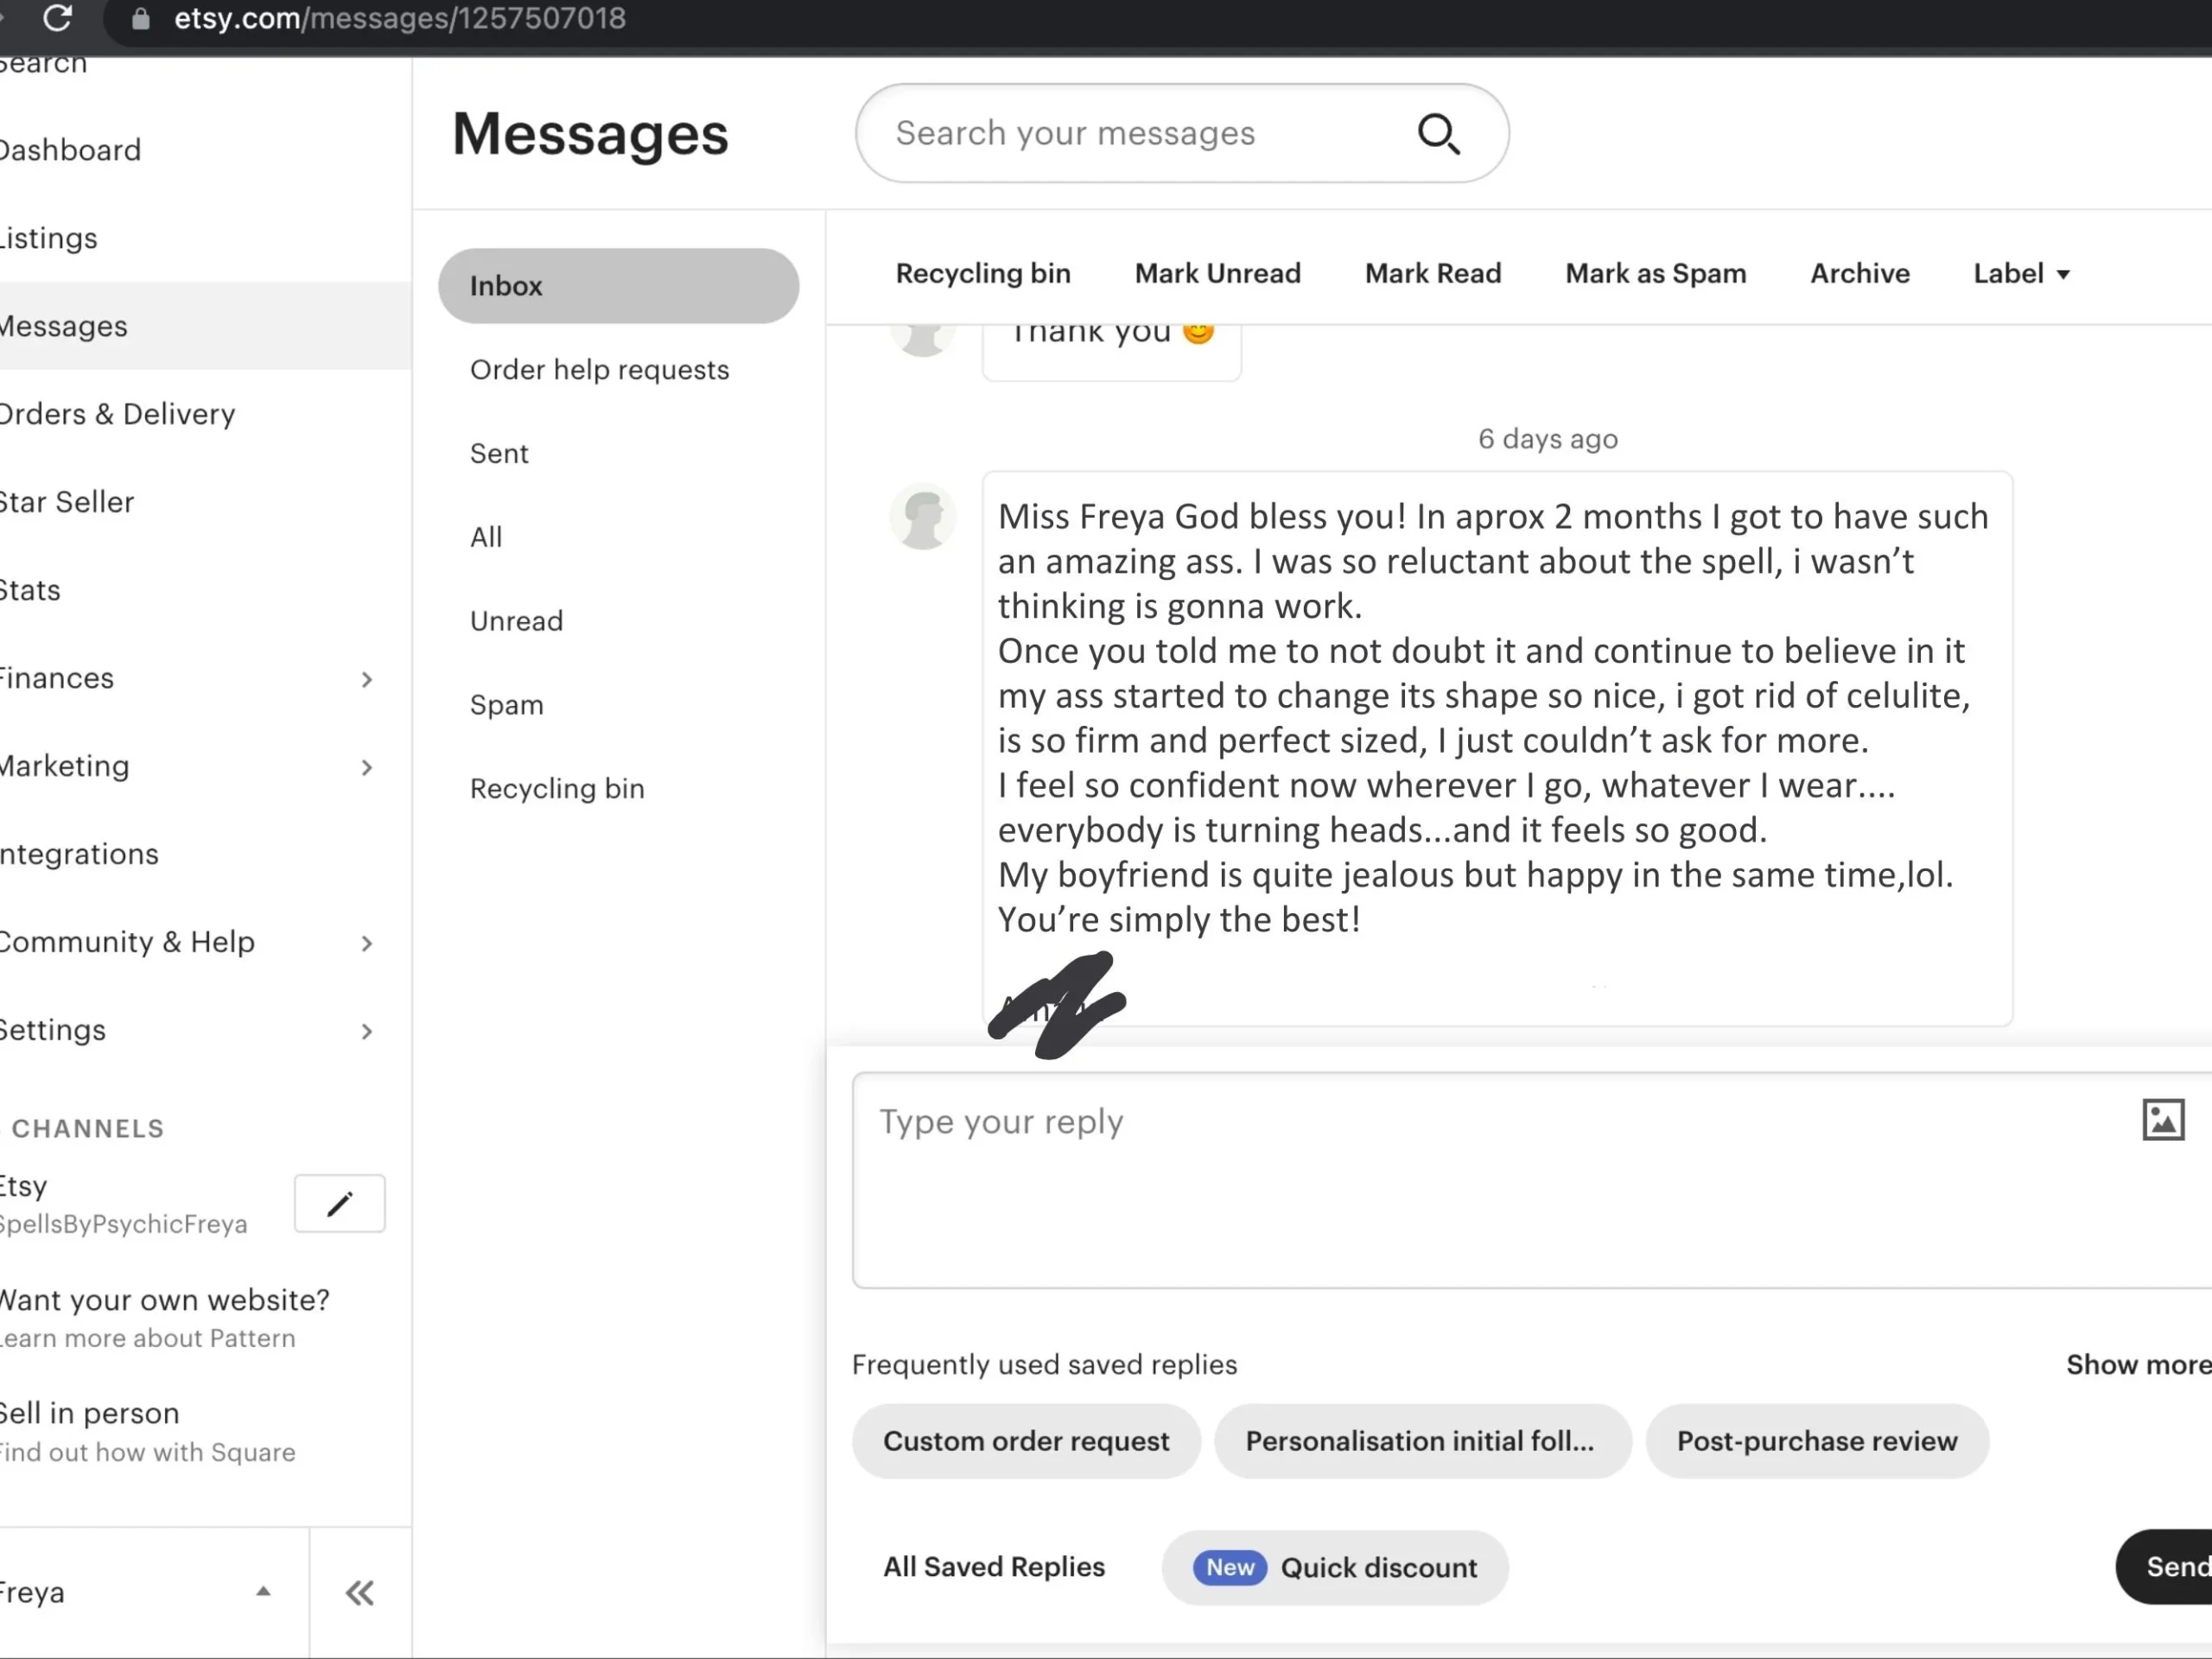
Task: Click the attach image icon in reply box
Action: [2162, 1119]
